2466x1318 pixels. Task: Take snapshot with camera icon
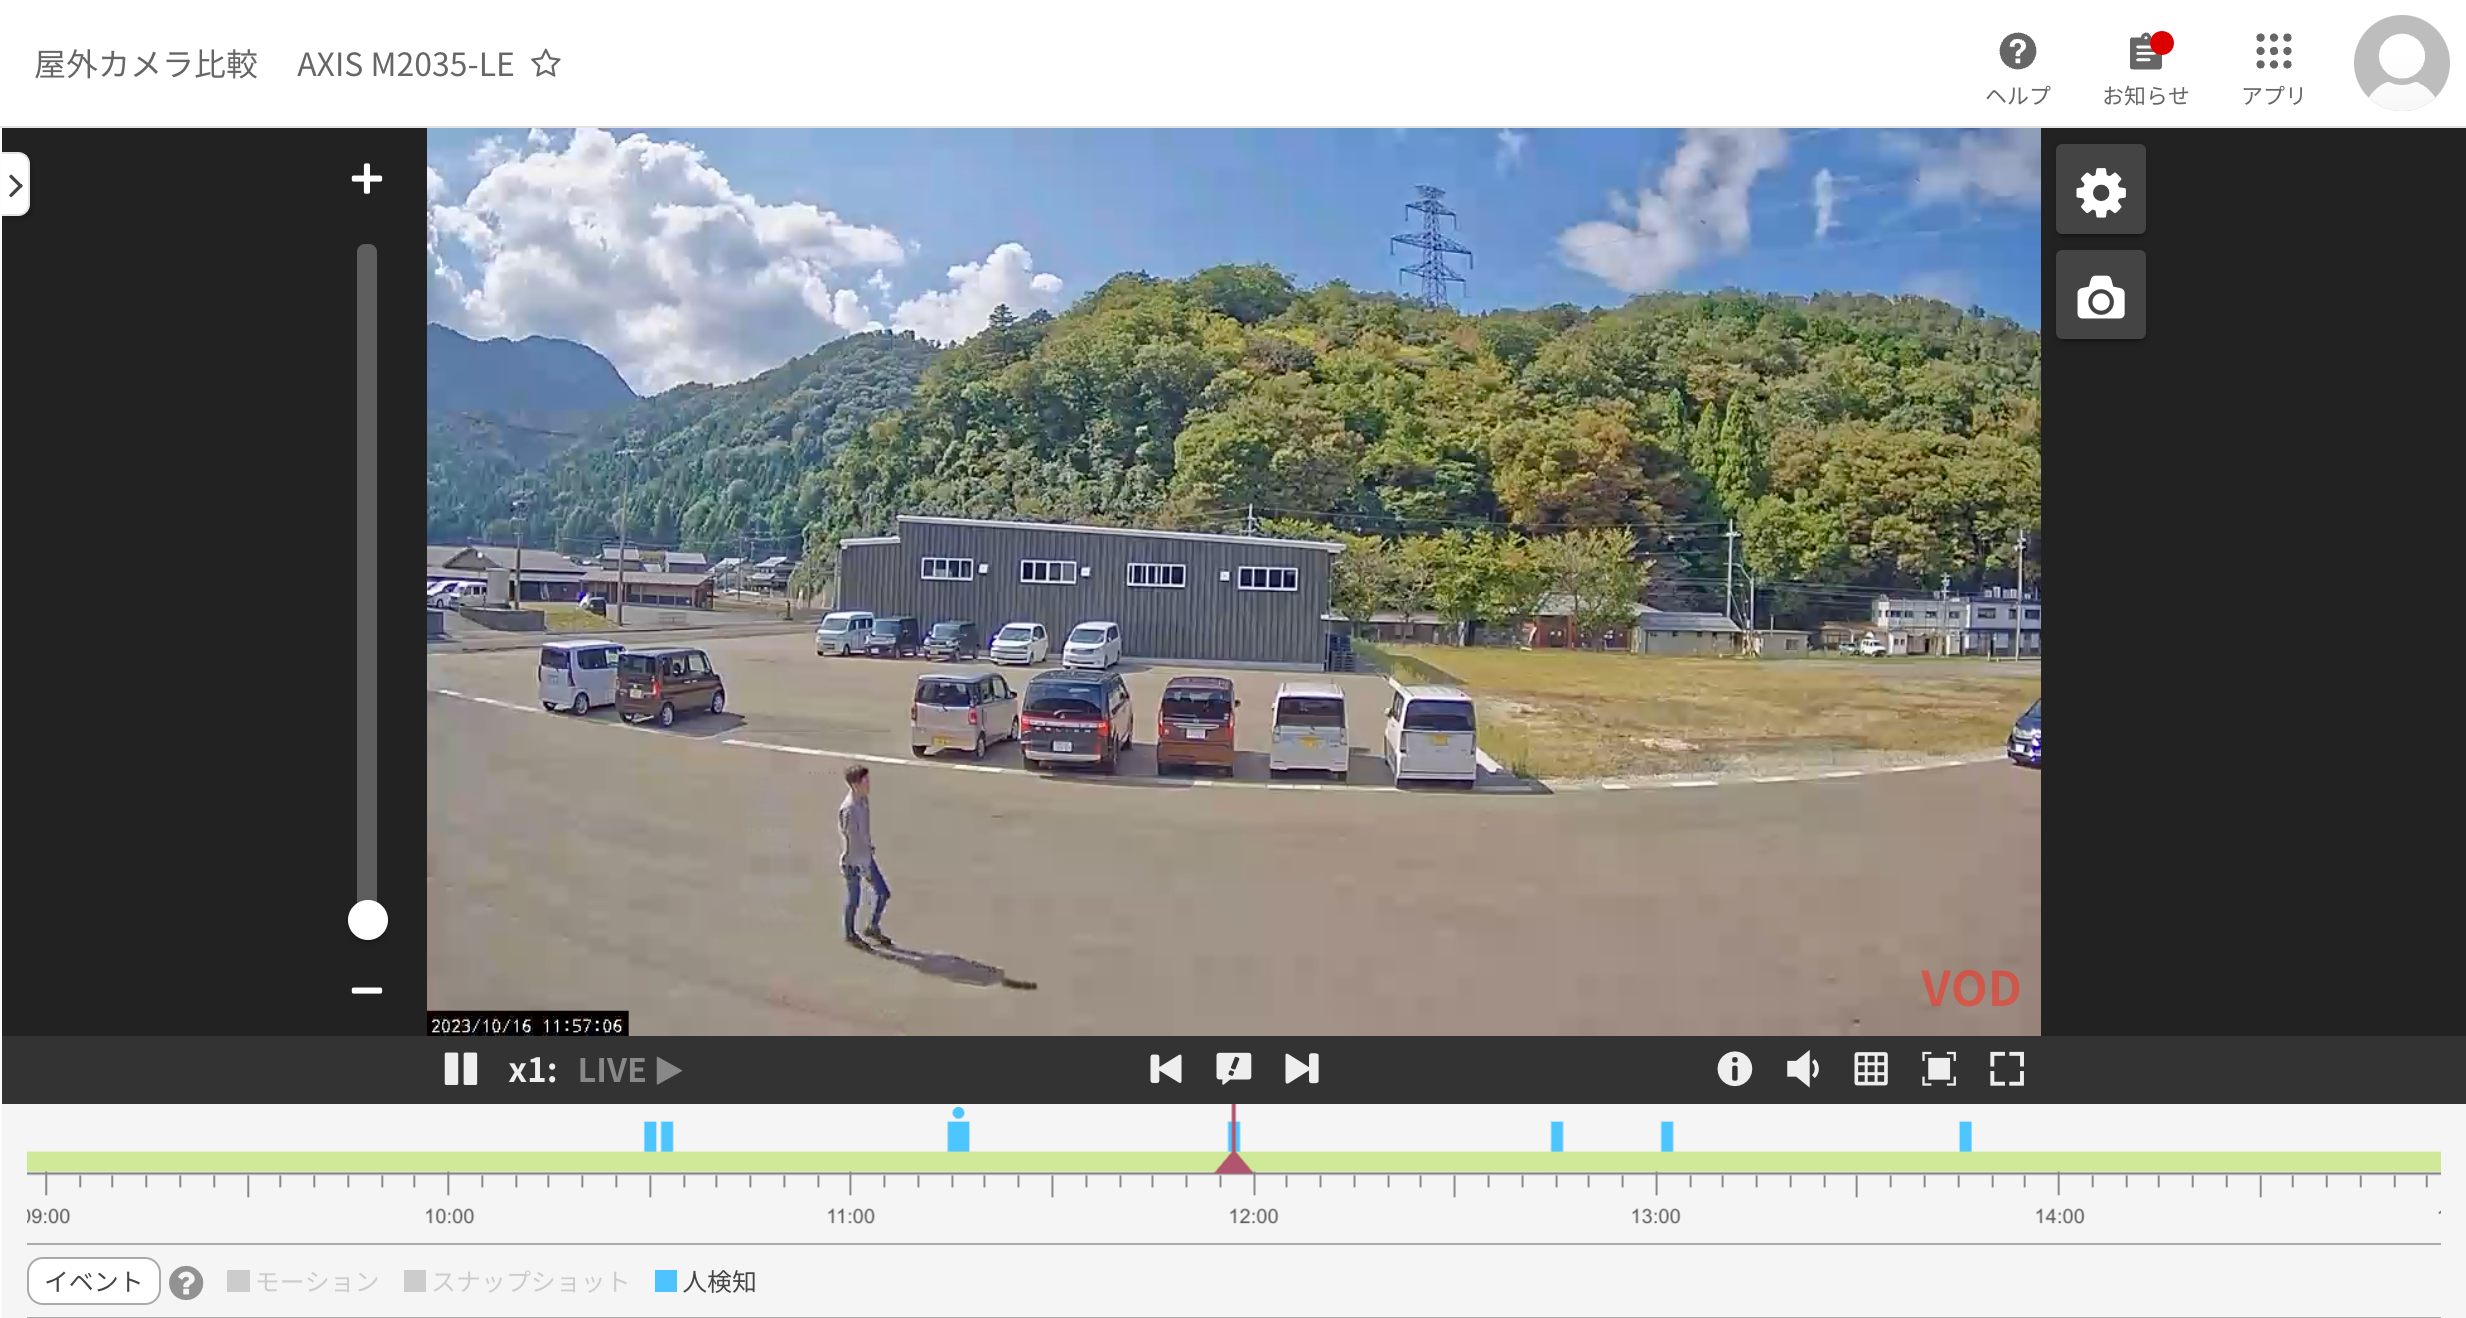2100,297
